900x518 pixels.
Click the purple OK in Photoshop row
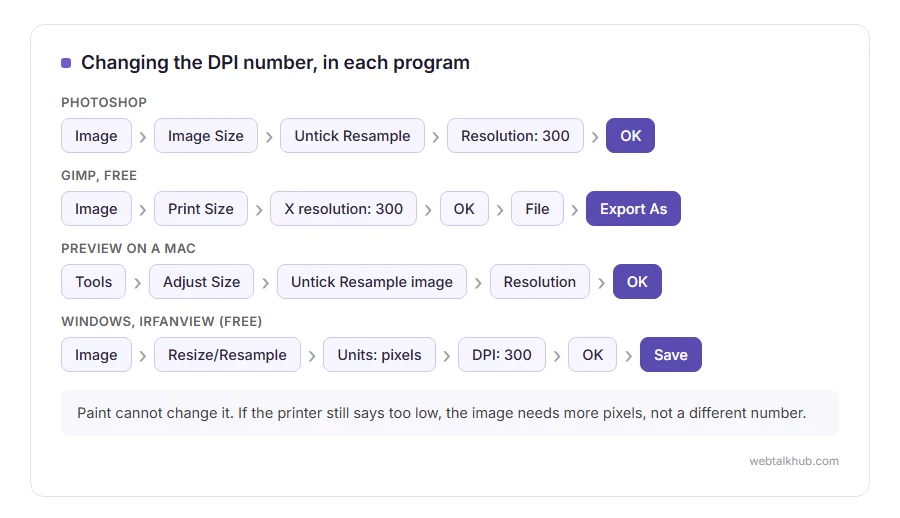pyautogui.click(x=630, y=136)
